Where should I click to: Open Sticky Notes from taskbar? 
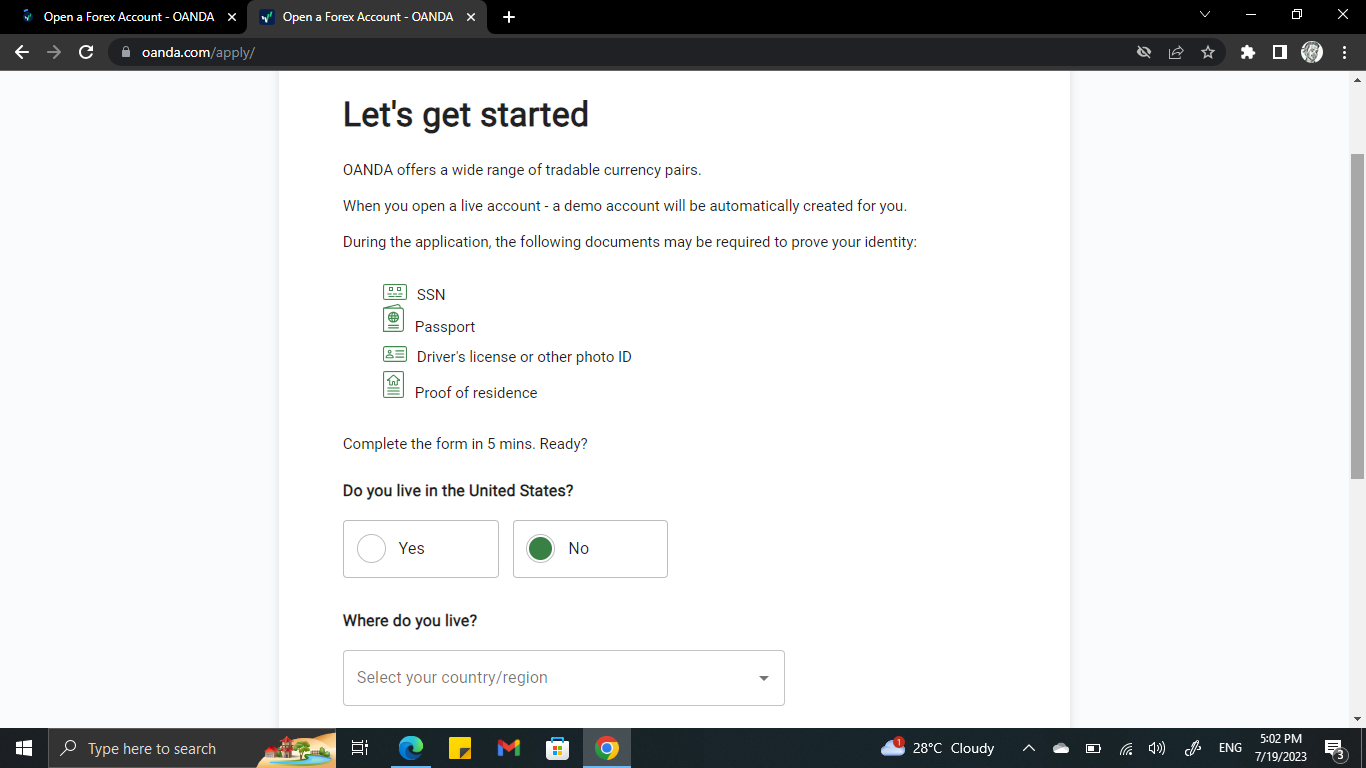coord(460,748)
